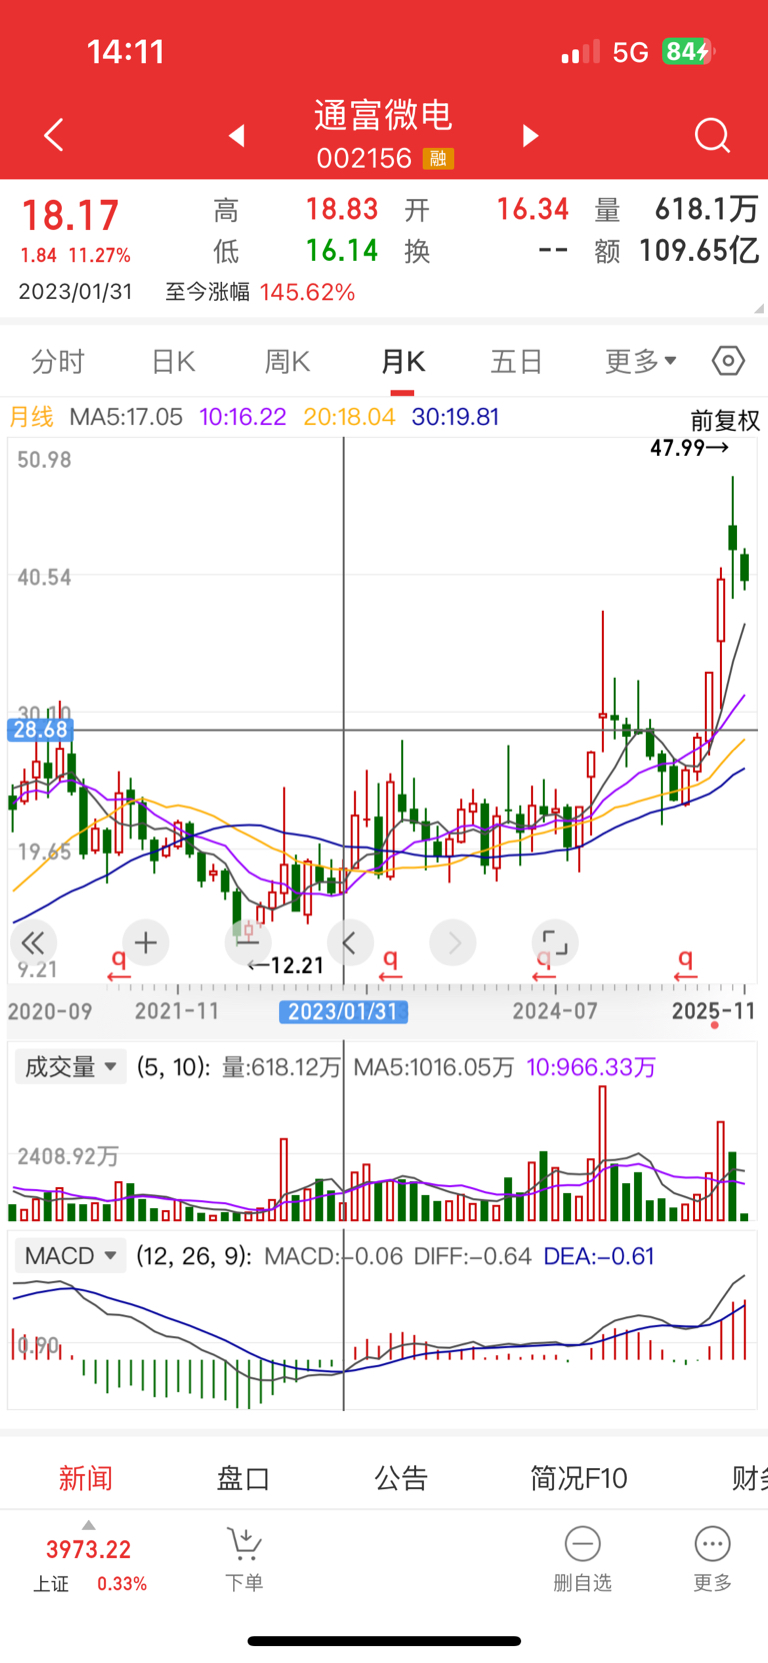Screen dimensions: 768x1663
Task: Expand the Shanghai index ticker arrow
Action: tap(88, 1525)
